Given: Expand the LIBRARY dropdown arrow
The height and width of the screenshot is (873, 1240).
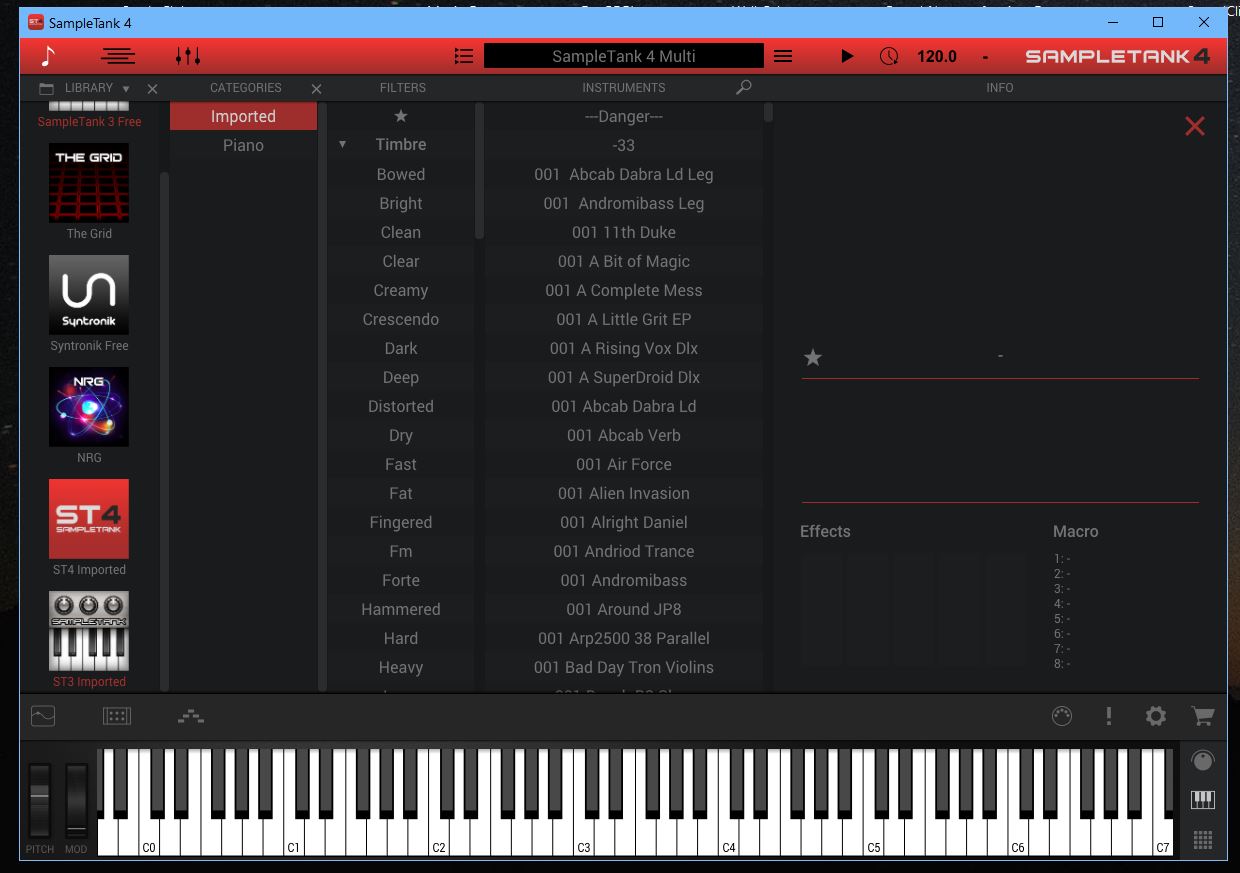Looking at the screenshot, I should tap(126, 89).
